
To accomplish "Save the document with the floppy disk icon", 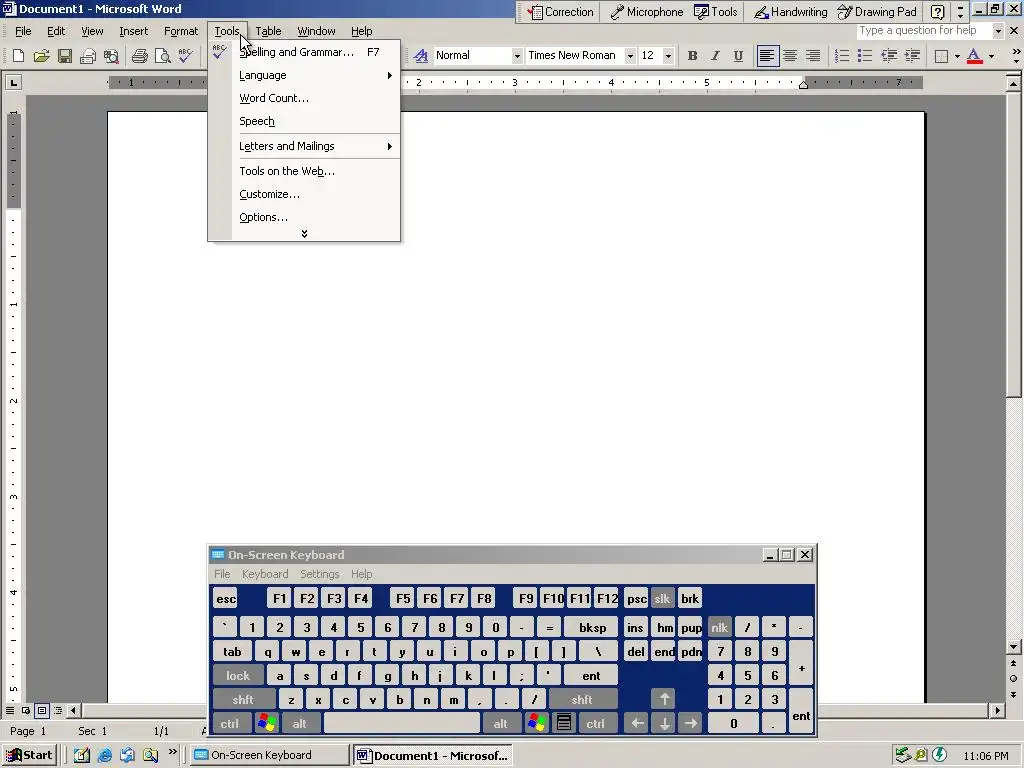I will [65, 56].
